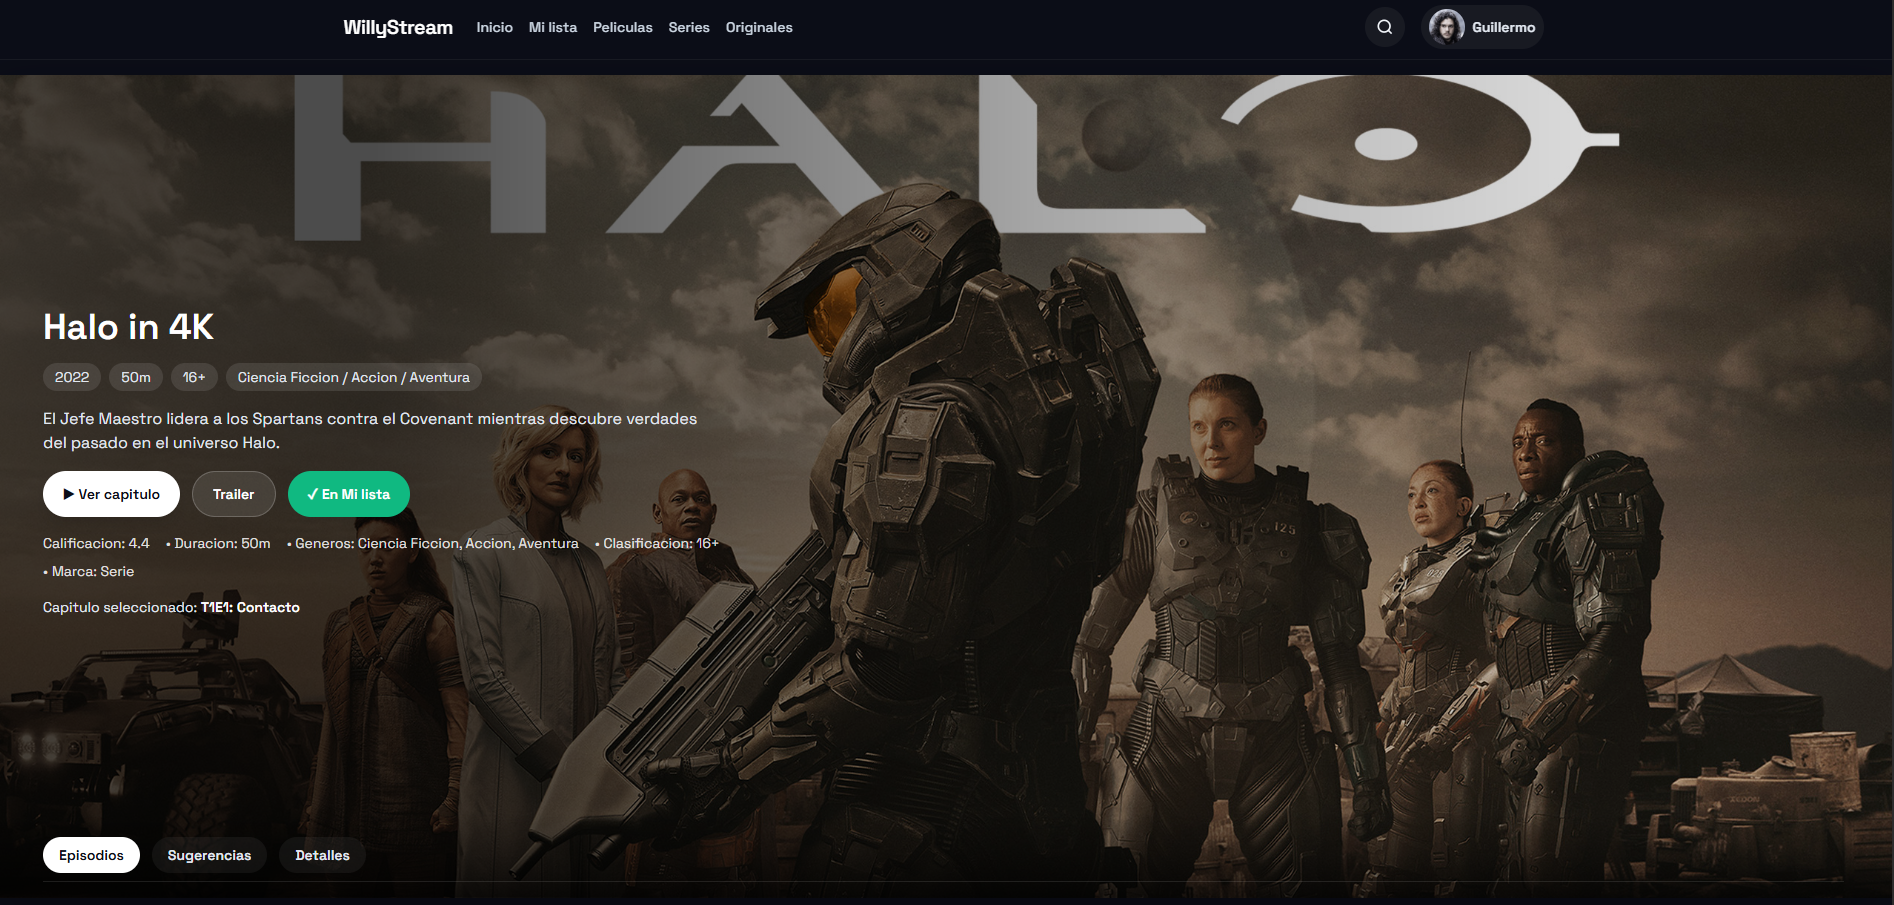Navigate to Mi lista
This screenshot has width=1894, height=905.
coord(552,27)
